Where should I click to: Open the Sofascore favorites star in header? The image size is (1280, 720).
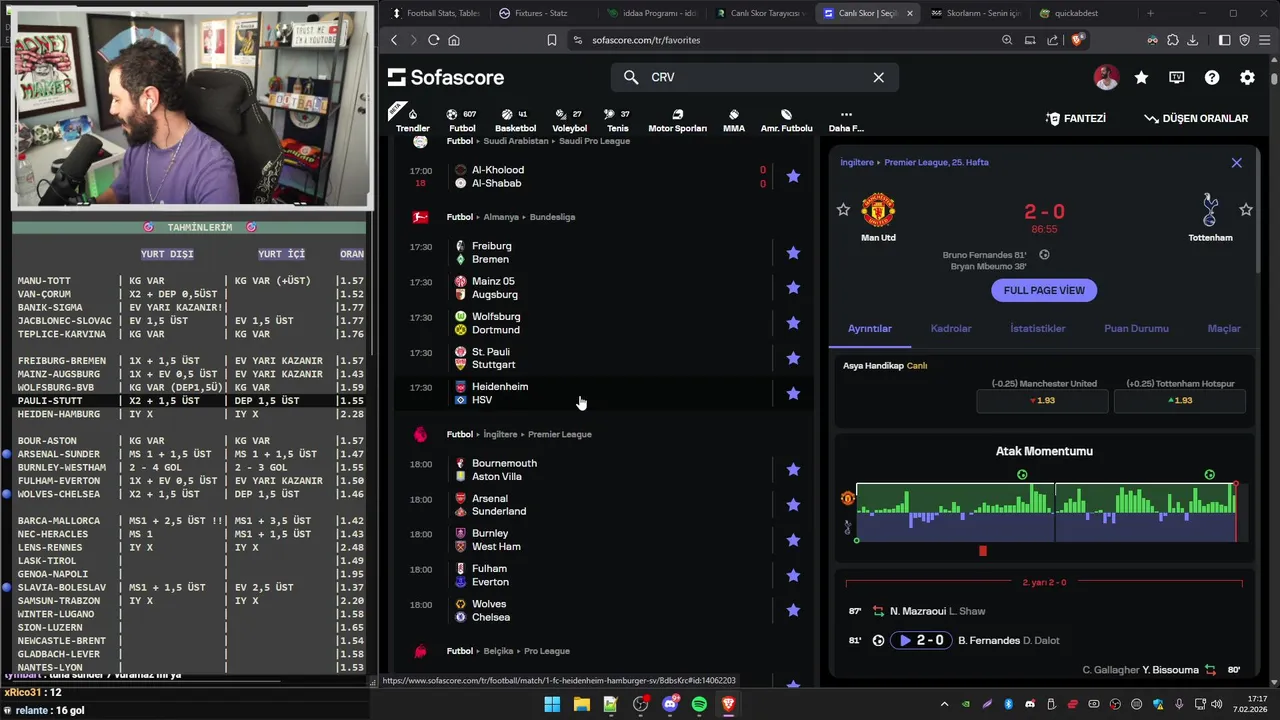[1141, 77]
